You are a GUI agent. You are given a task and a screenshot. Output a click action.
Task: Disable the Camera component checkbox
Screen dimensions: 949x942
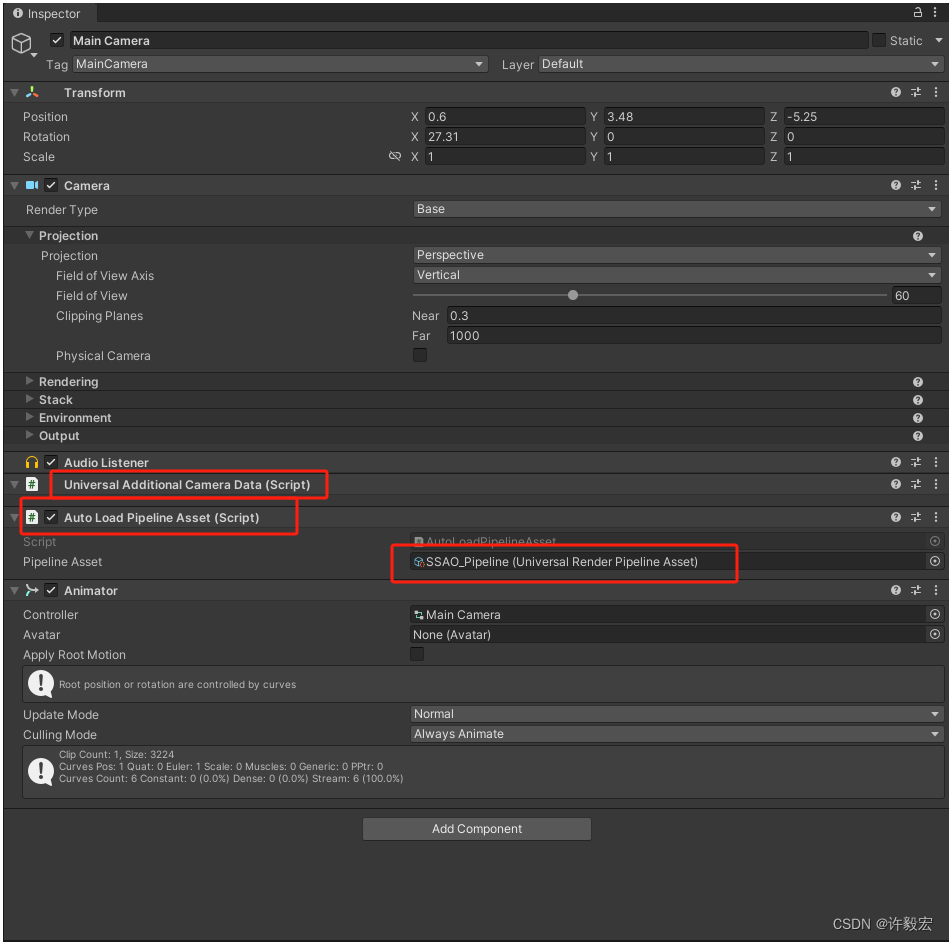[51, 185]
